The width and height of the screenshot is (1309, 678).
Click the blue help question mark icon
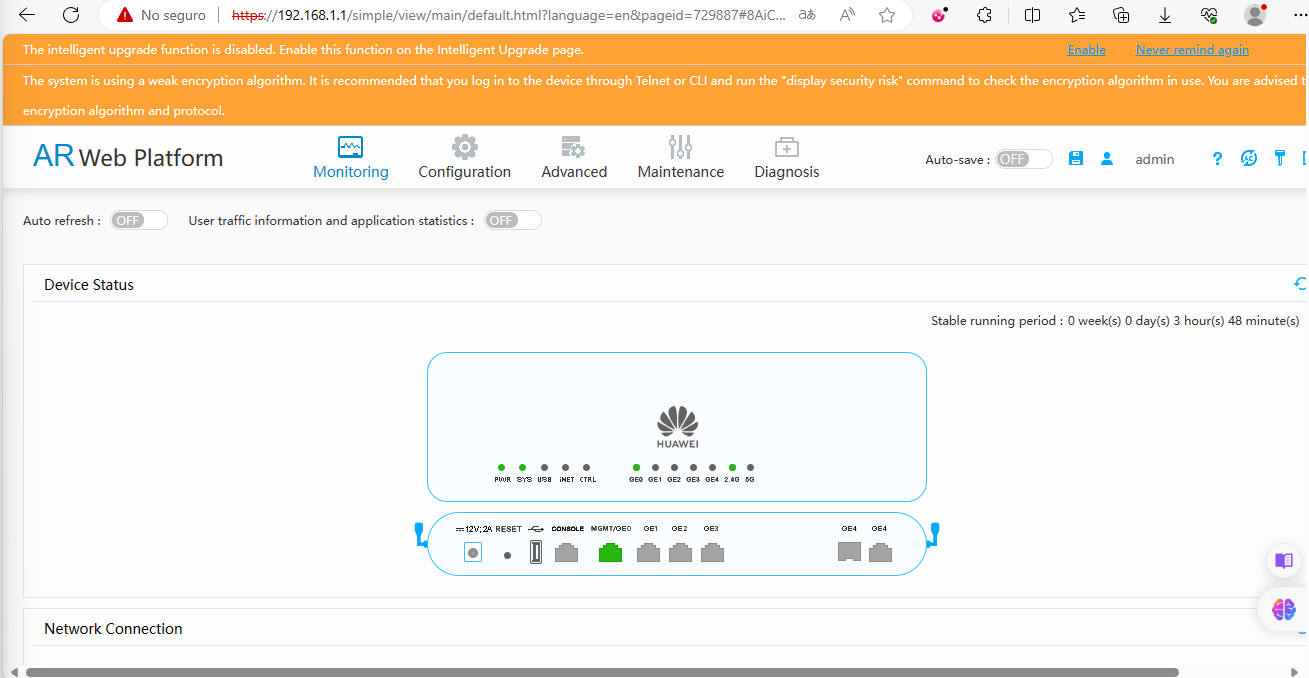click(1217, 159)
